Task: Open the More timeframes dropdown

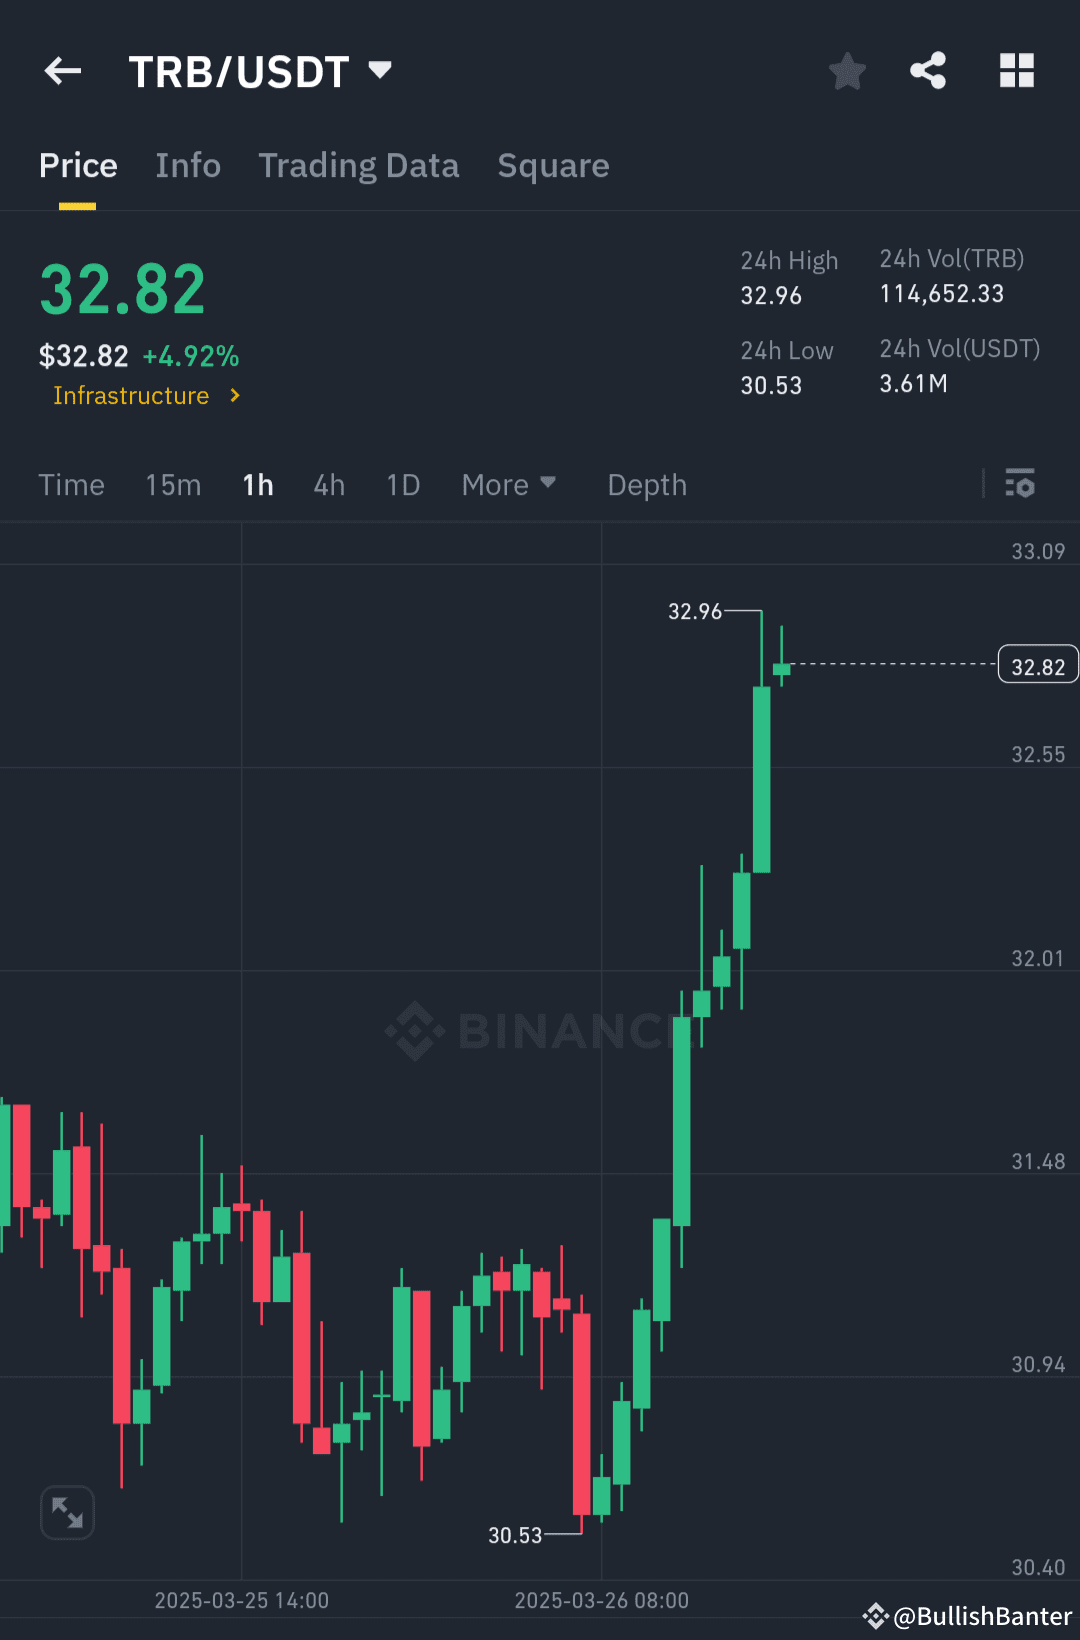Action: coord(509,484)
